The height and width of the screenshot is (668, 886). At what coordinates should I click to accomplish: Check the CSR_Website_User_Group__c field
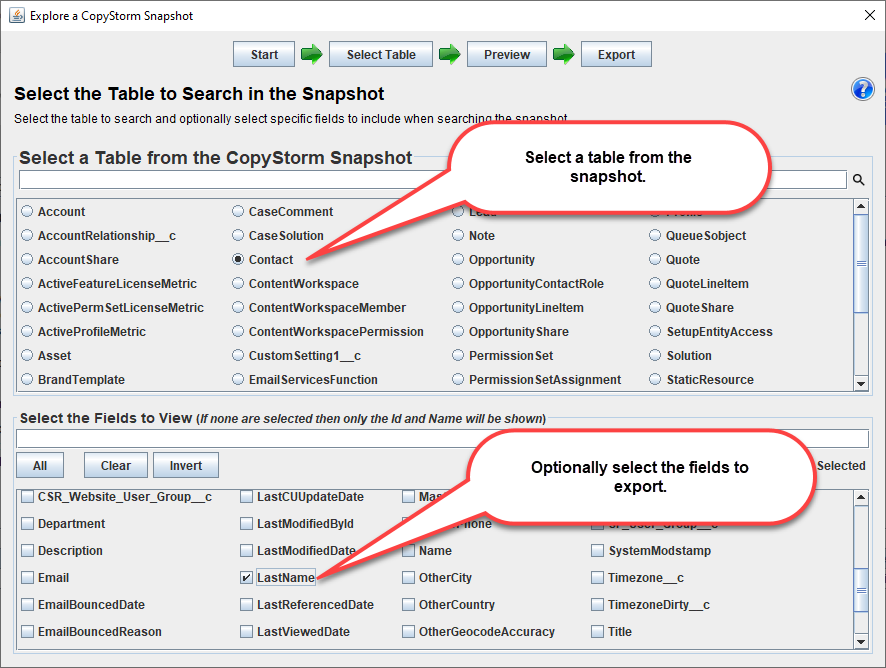click(27, 497)
